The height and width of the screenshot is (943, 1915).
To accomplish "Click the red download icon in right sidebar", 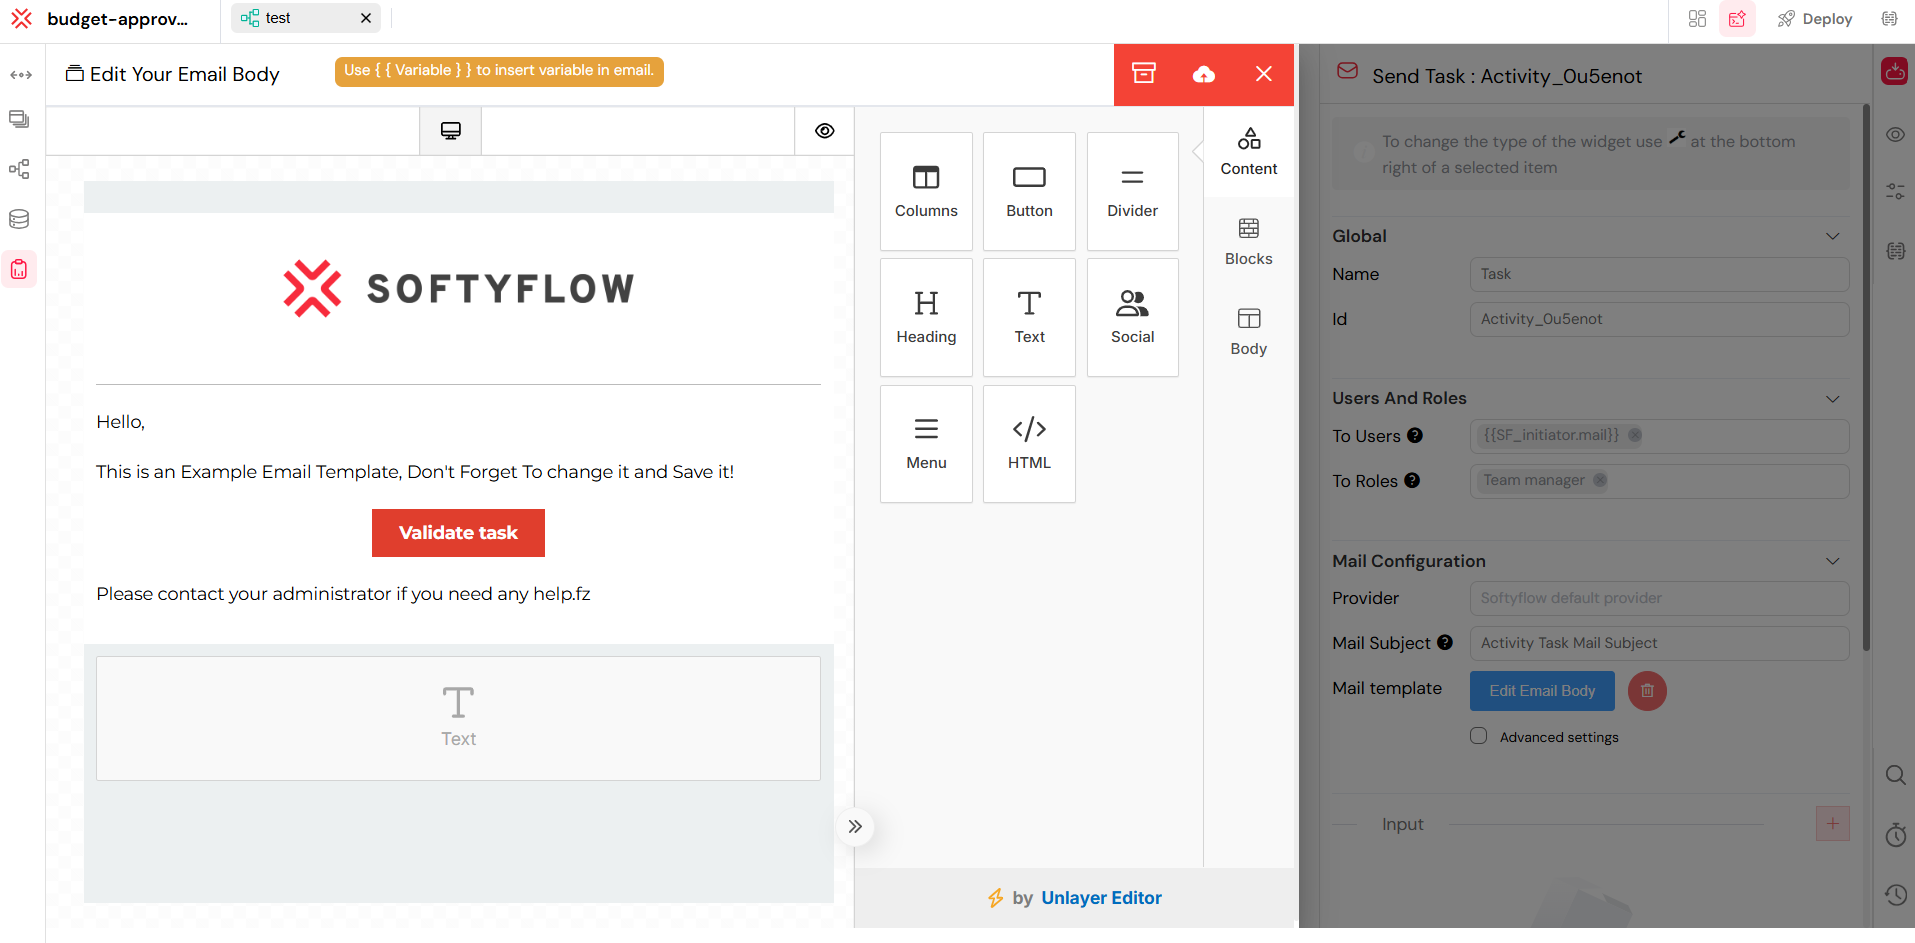I will pos(1895,71).
